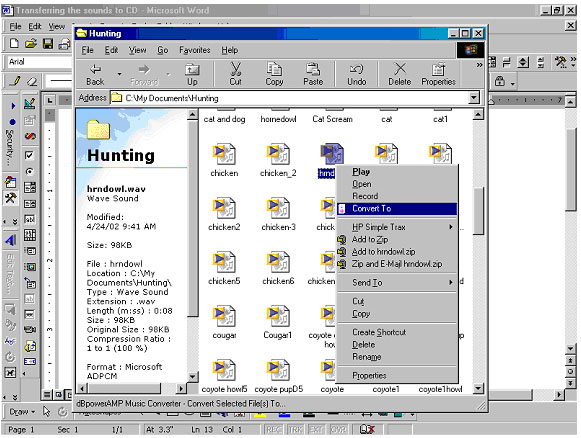Expand the Send To submenu

[x=397, y=282]
